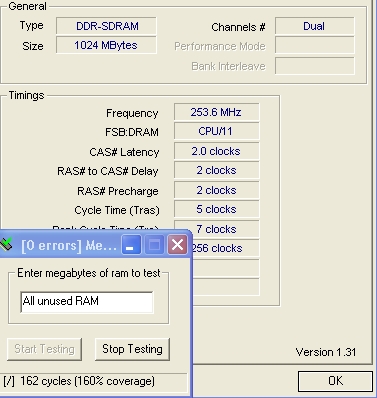Image resolution: width=377 pixels, height=398 pixels.
Task: Click the 2.0 clocks CAS# Latency value
Action: coord(216,151)
